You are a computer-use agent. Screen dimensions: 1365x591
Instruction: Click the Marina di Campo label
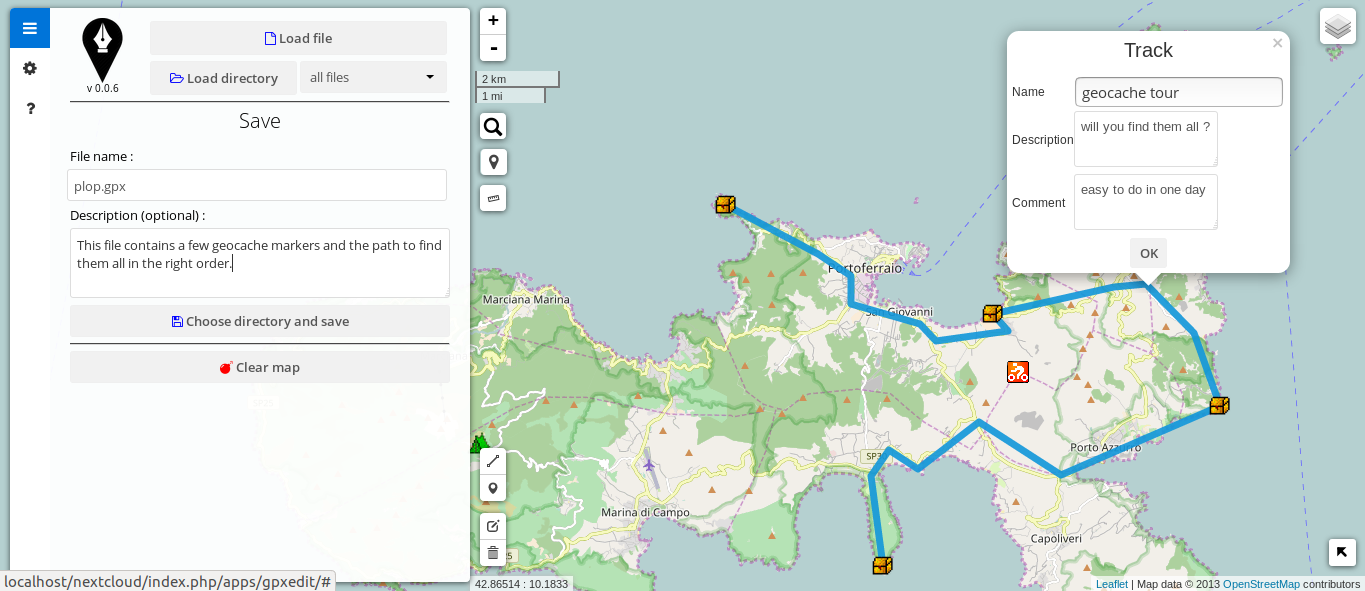pos(646,512)
